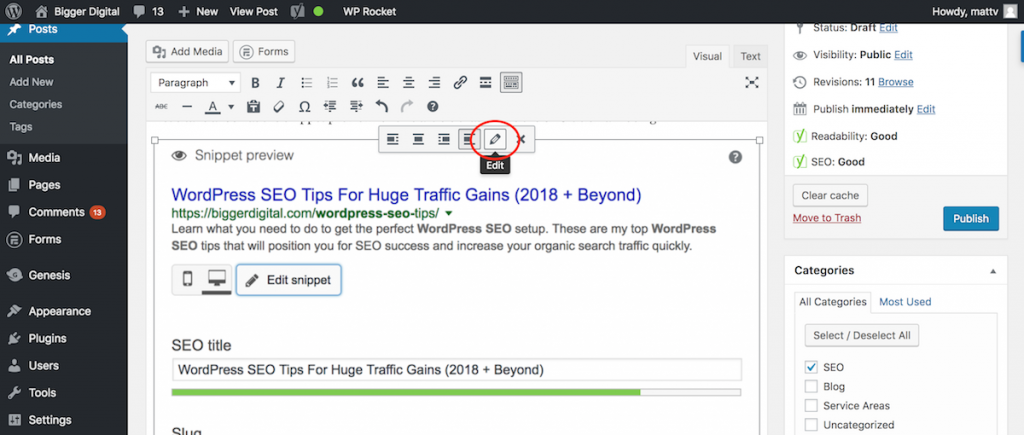
Task: Insert a numbered list
Action: tap(332, 83)
